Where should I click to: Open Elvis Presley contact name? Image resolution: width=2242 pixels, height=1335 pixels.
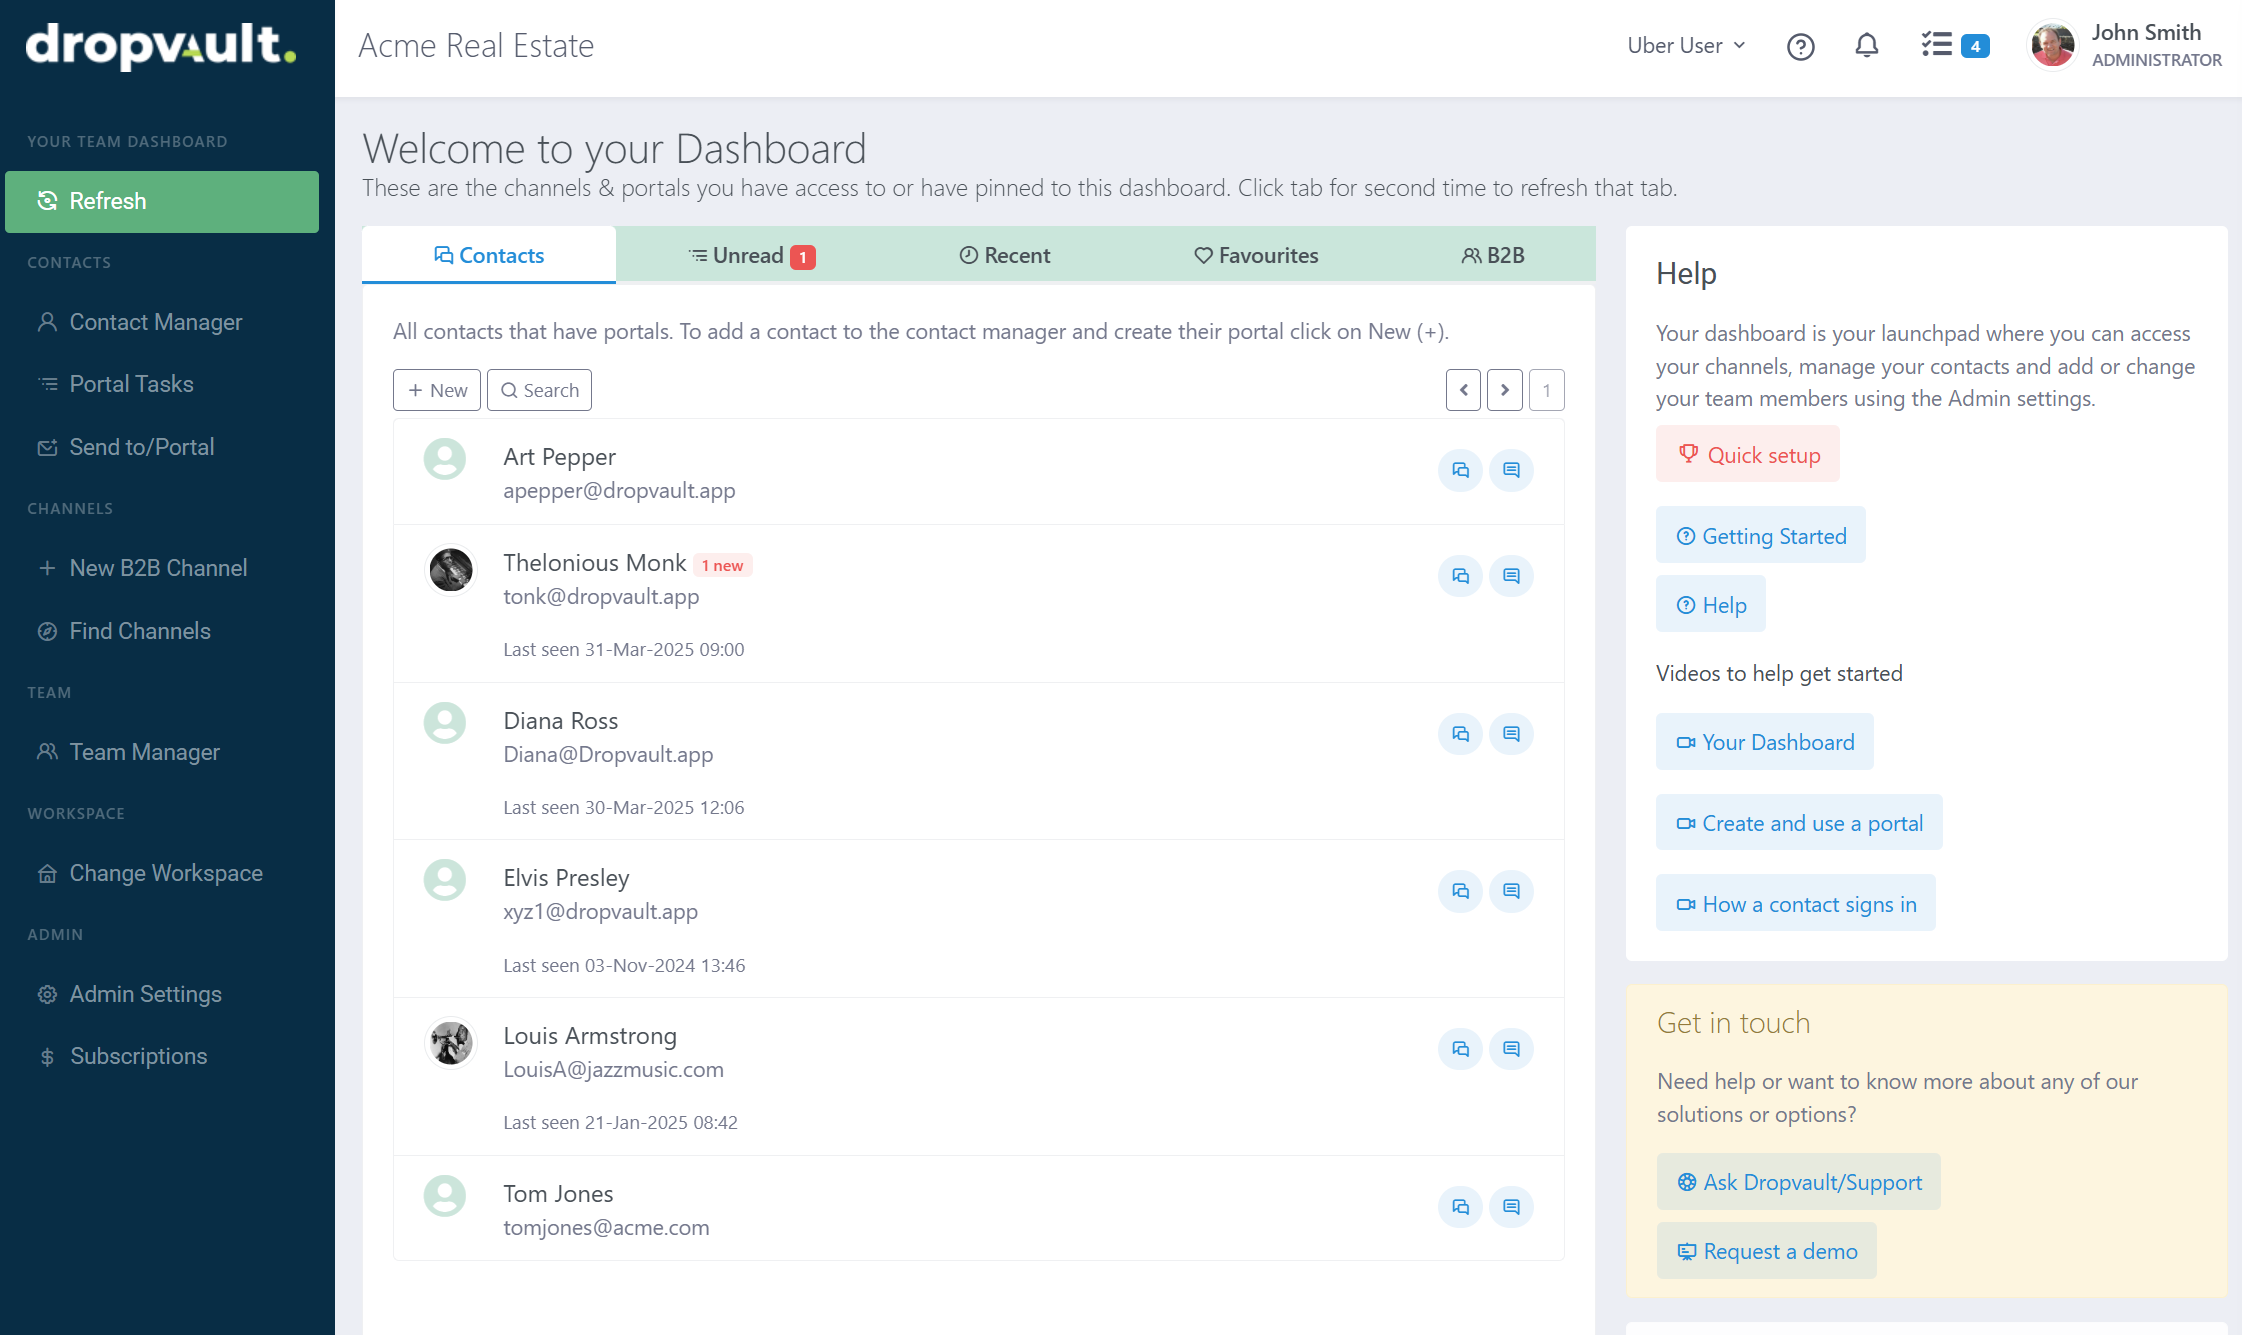[x=566, y=878]
